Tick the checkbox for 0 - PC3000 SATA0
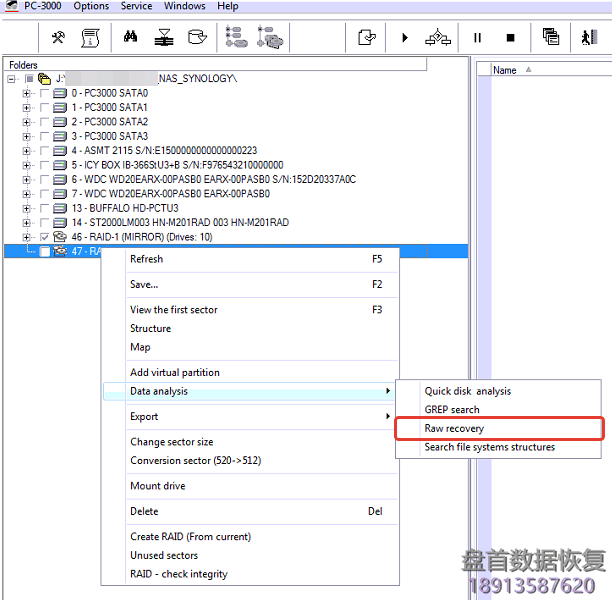The height and width of the screenshot is (600, 612). pyautogui.click(x=44, y=93)
